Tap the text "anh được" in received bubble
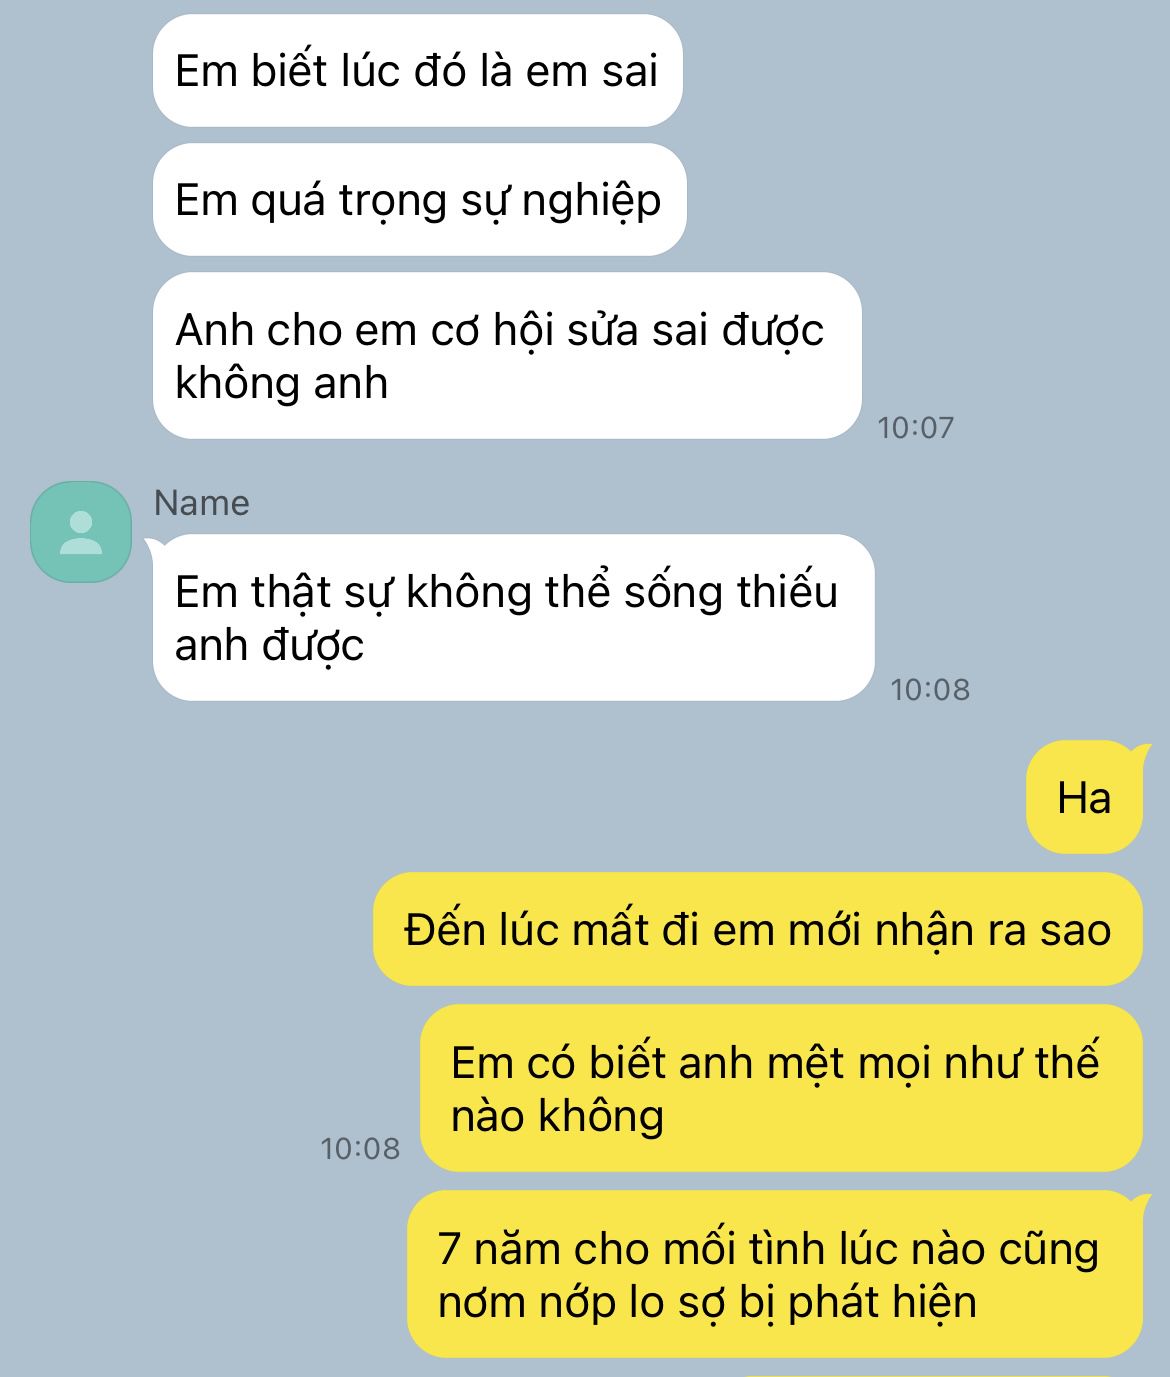The image size is (1170, 1377). point(269,646)
